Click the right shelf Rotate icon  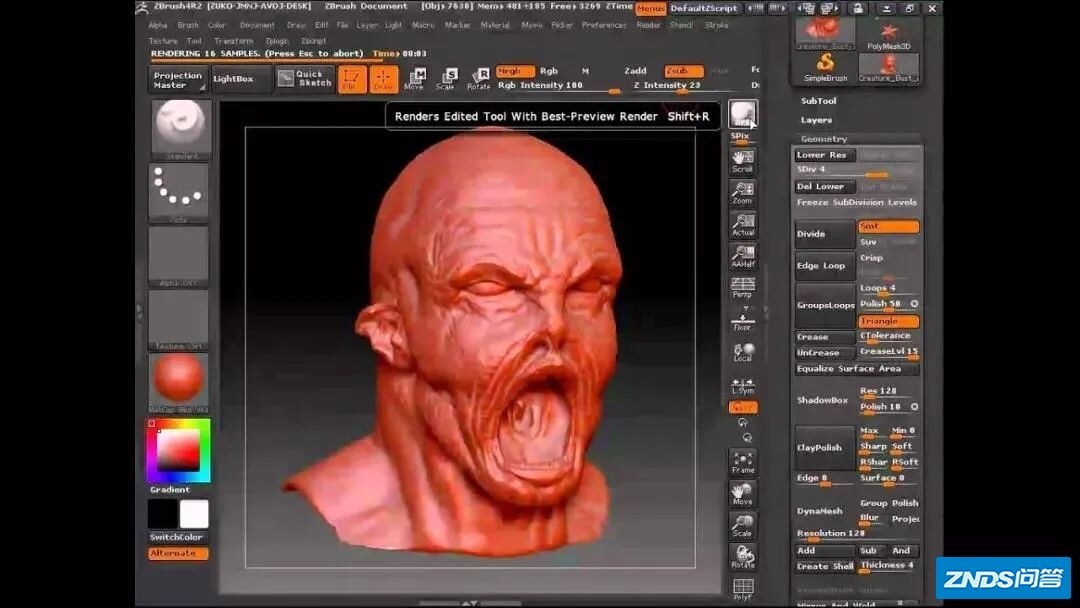(x=742, y=557)
